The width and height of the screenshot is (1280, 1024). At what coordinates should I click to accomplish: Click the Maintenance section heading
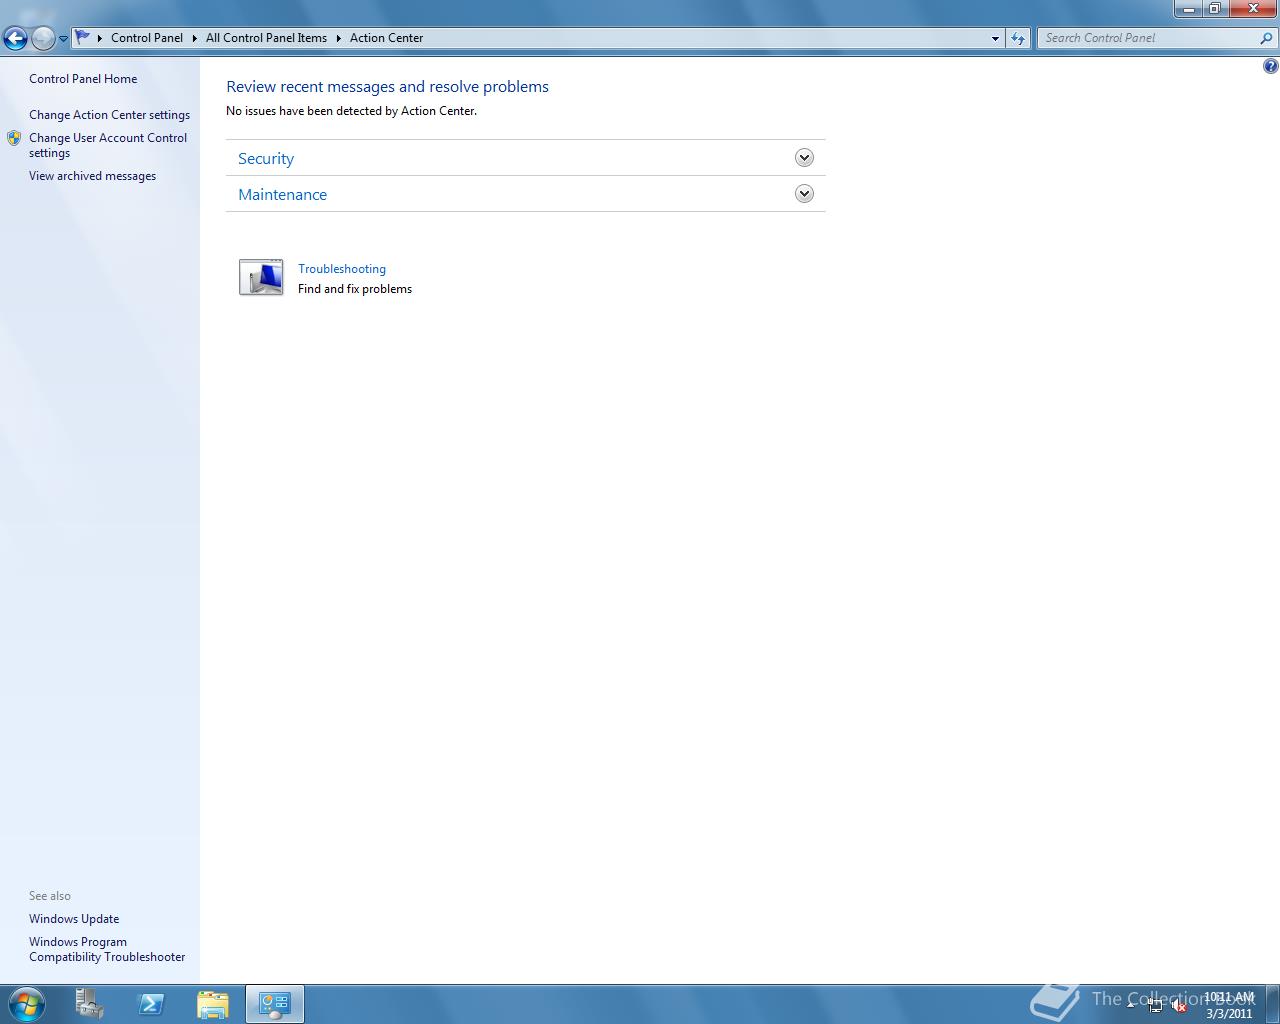pos(282,194)
